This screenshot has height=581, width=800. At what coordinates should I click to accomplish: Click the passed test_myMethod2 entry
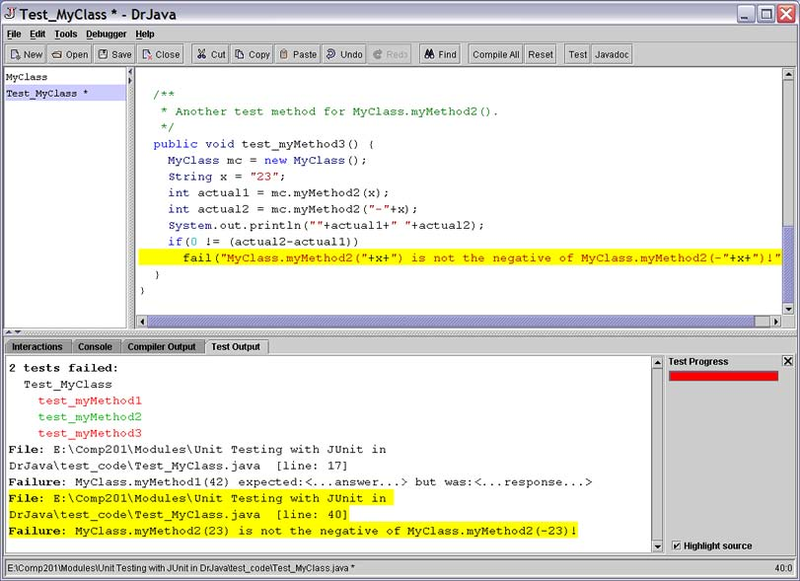[x=90, y=417]
